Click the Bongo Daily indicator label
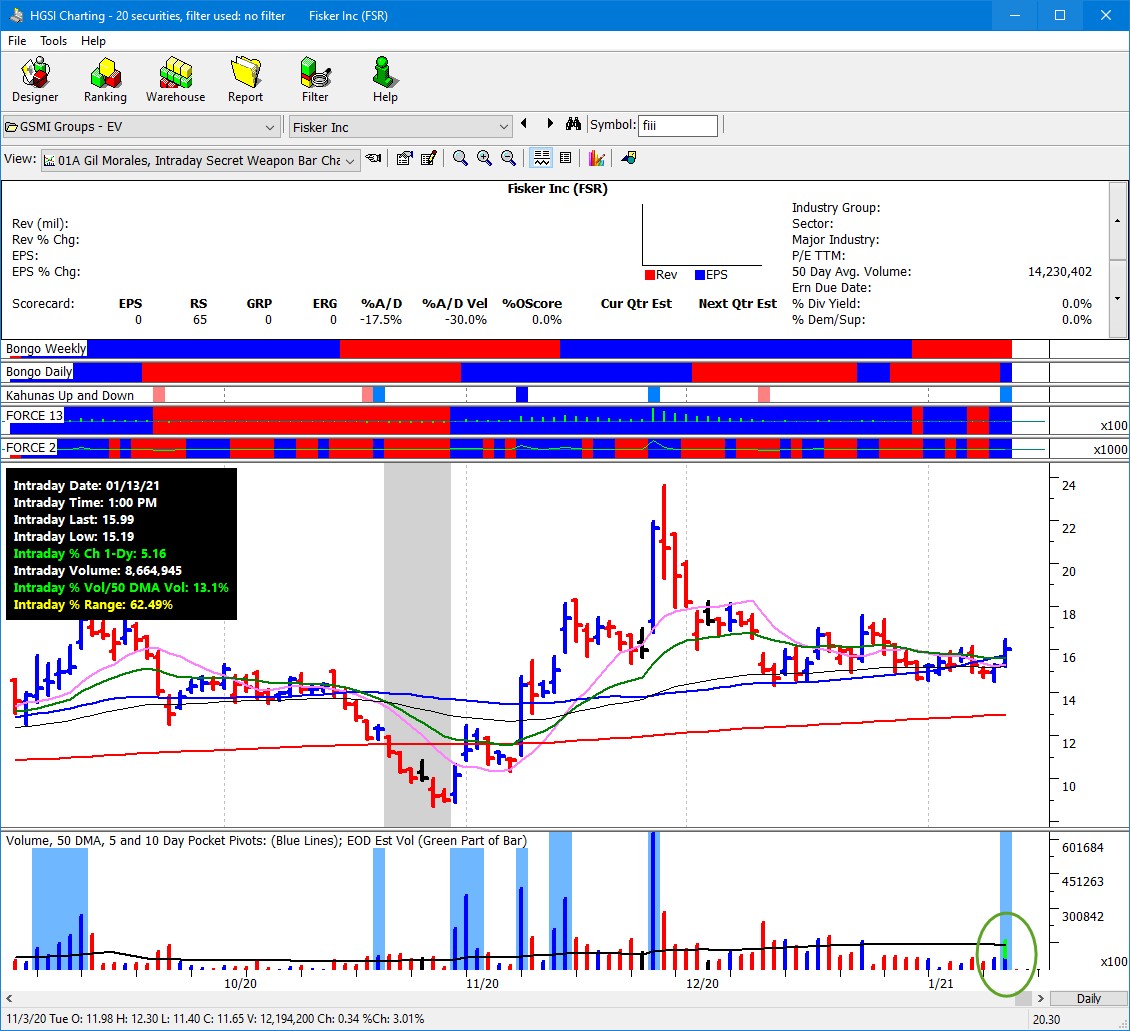 pos(39,372)
